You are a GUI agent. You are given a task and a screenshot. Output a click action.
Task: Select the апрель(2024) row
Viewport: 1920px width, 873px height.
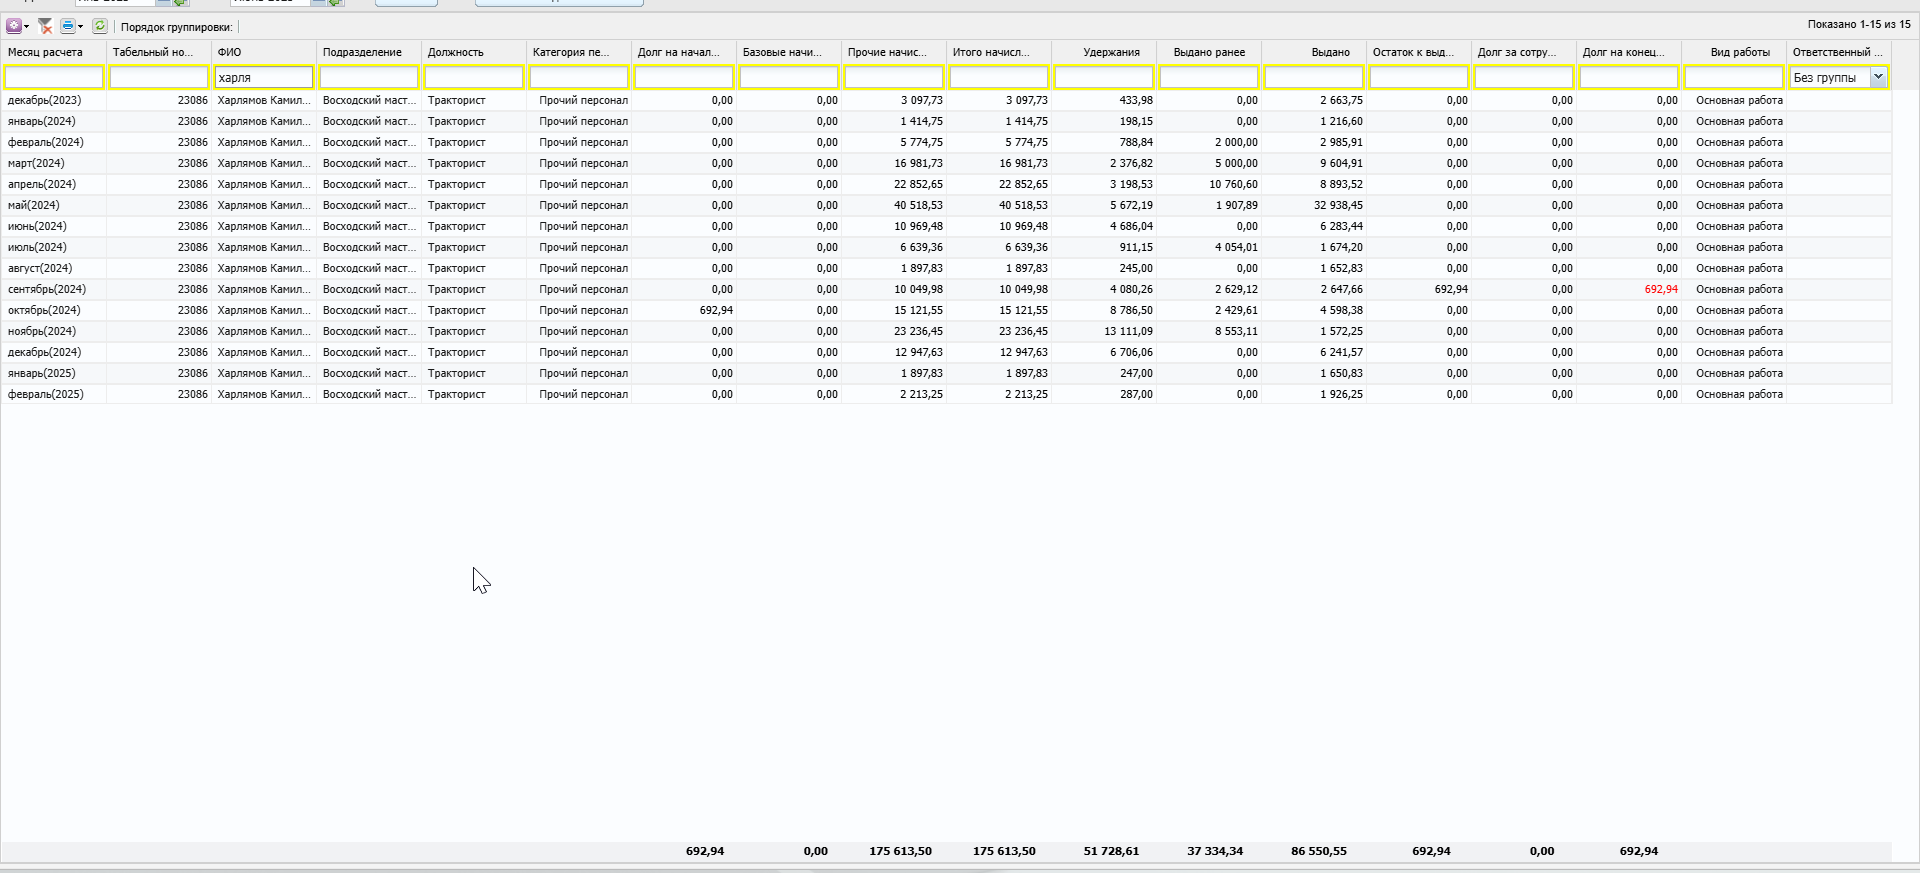(946, 184)
